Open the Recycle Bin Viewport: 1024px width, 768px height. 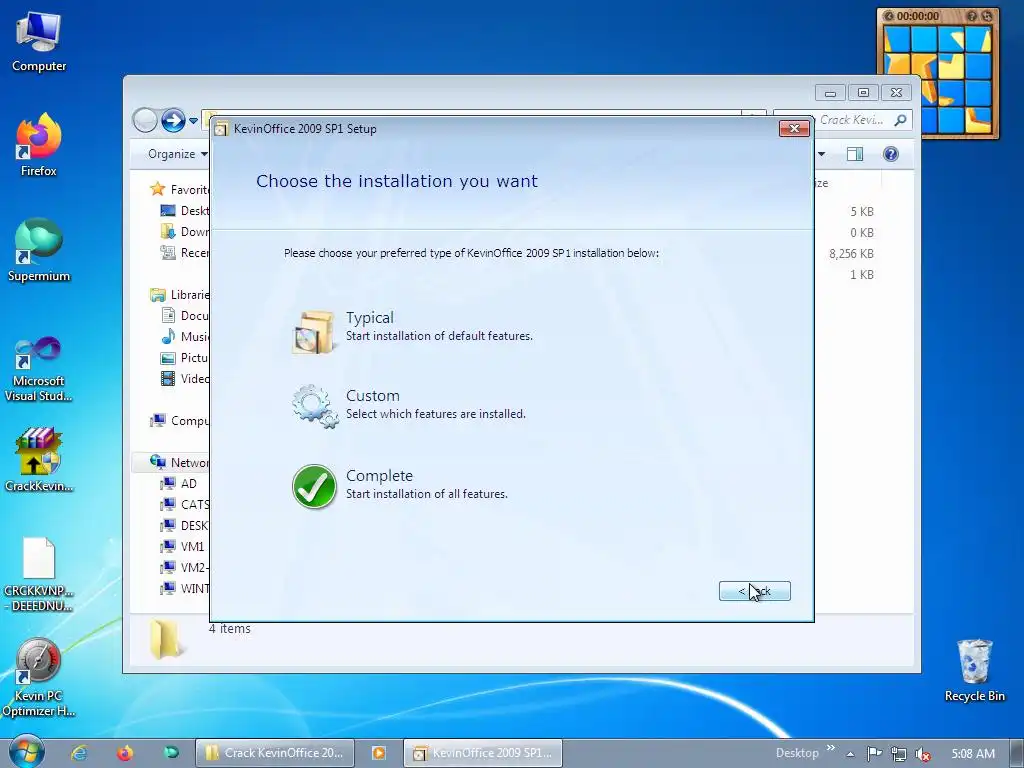click(x=974, y=671)
